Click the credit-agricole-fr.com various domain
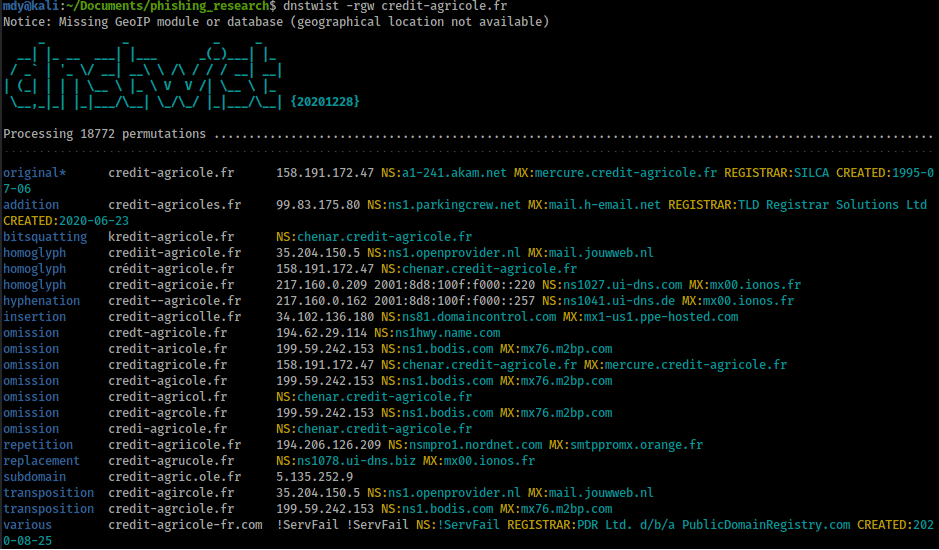 (185, 525)
